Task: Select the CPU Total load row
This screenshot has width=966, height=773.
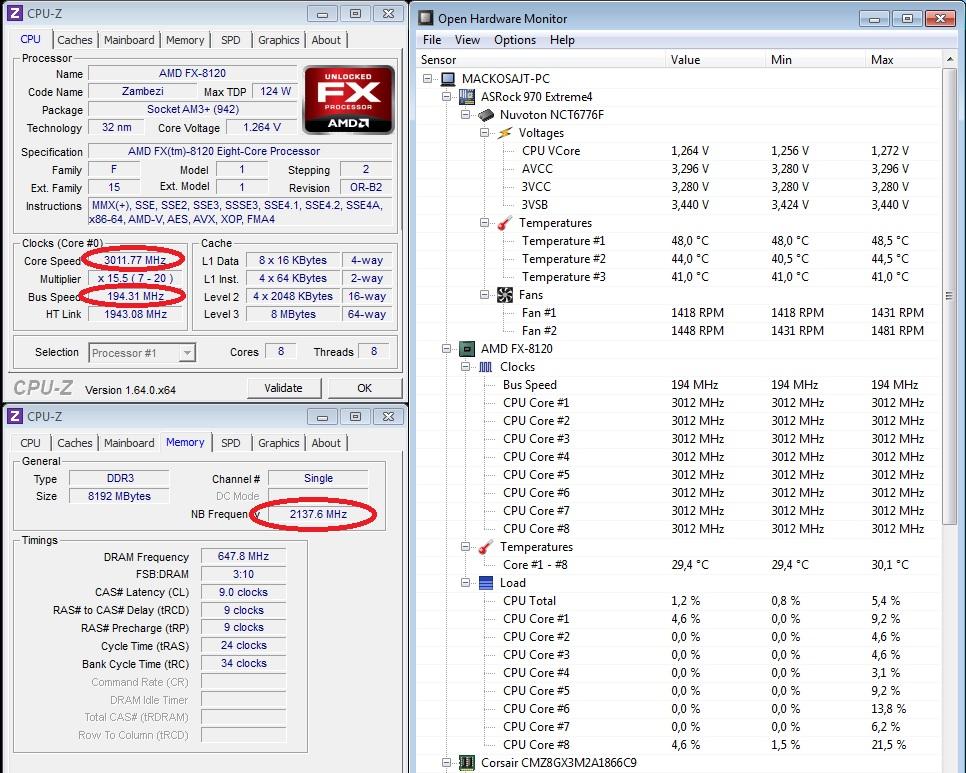Action: (679, 601)
